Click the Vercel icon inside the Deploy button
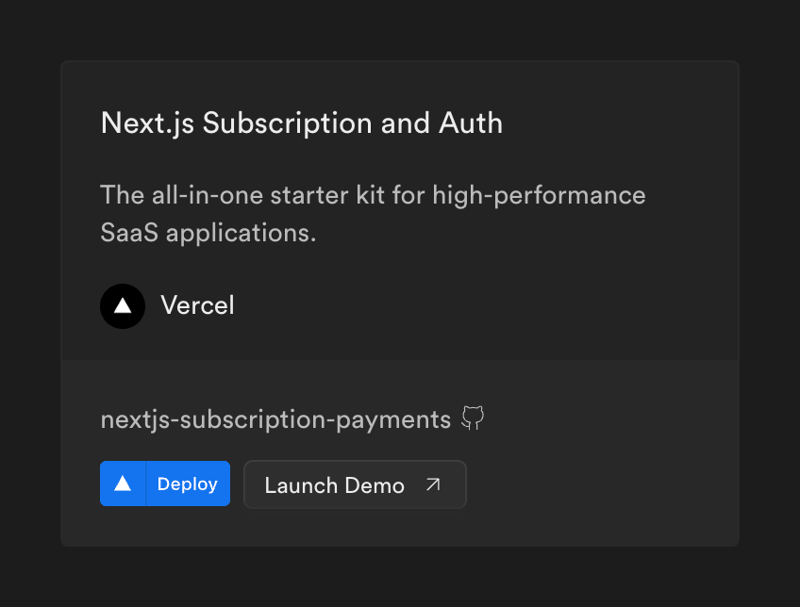Image resolution: width=800 pixels, height=607 pixels. [123, 483]
